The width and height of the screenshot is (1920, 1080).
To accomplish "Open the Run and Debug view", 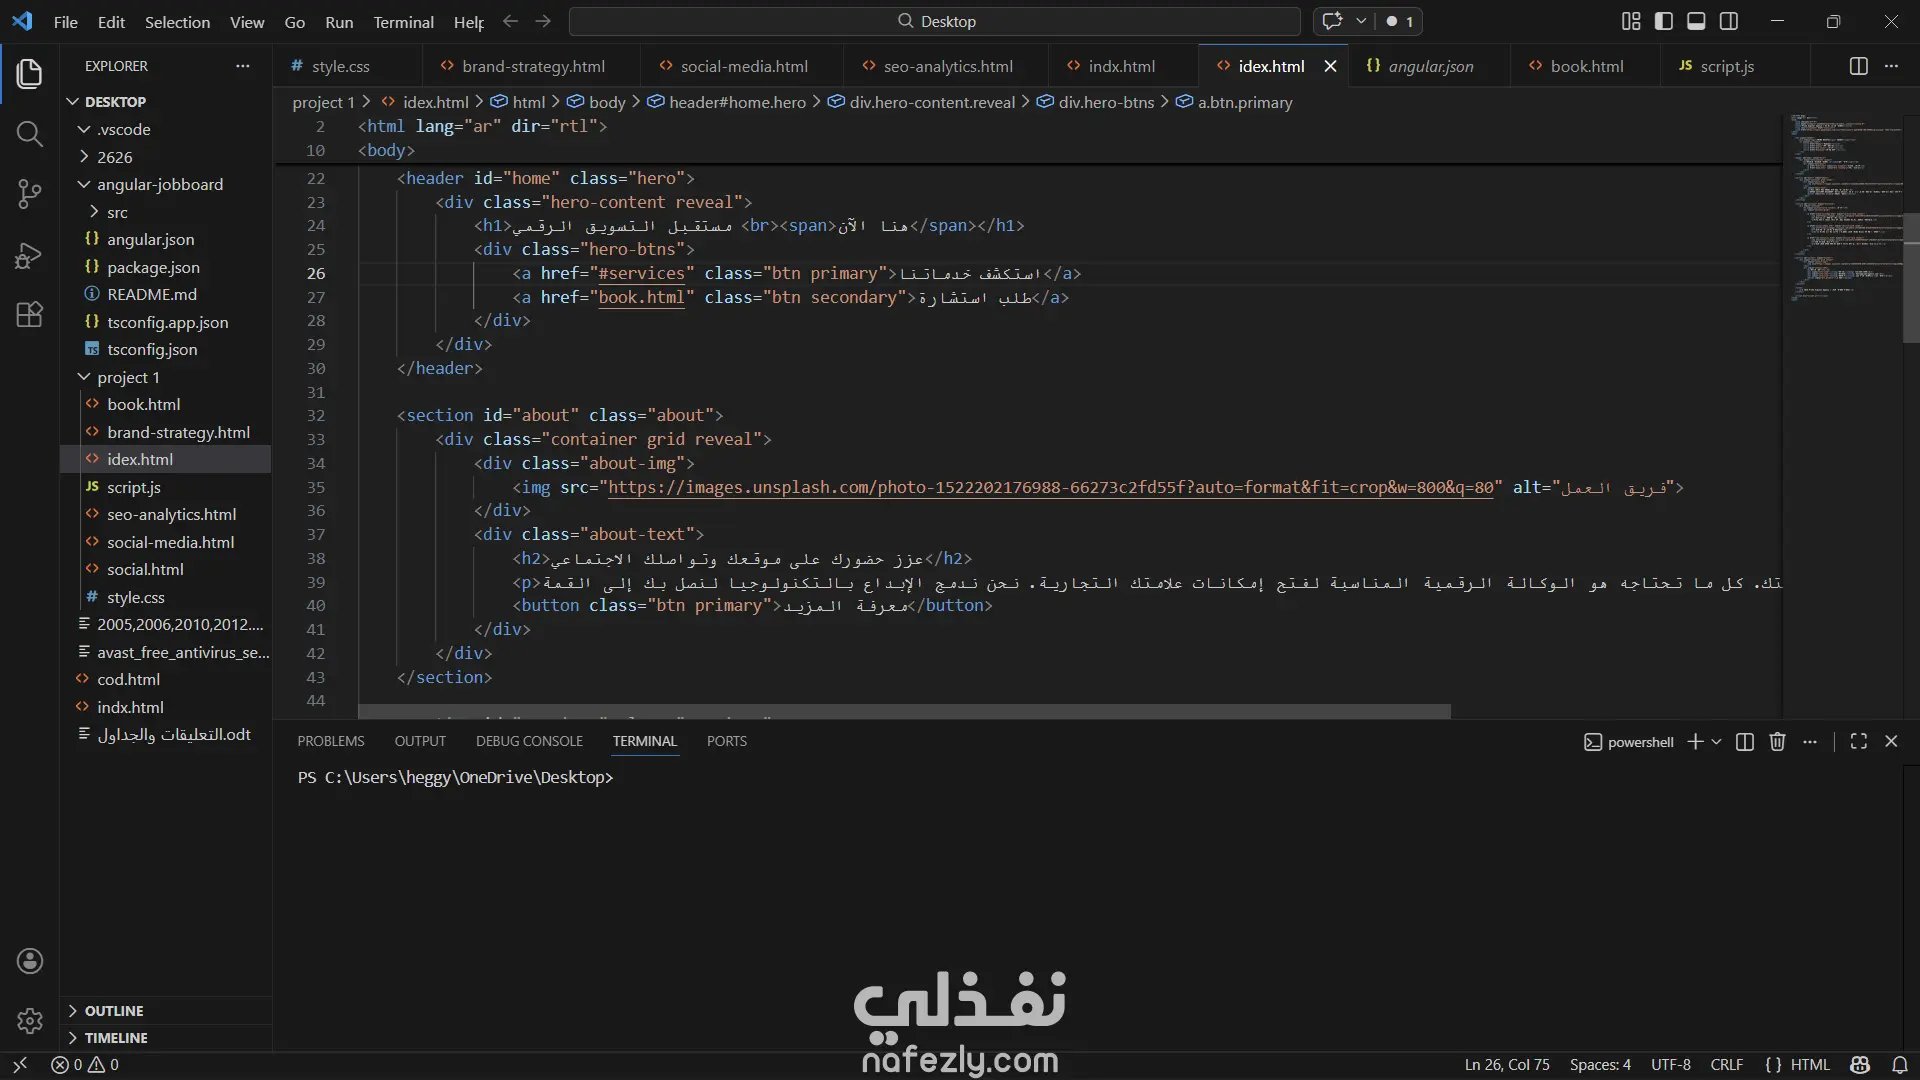I will coord(30,255).
